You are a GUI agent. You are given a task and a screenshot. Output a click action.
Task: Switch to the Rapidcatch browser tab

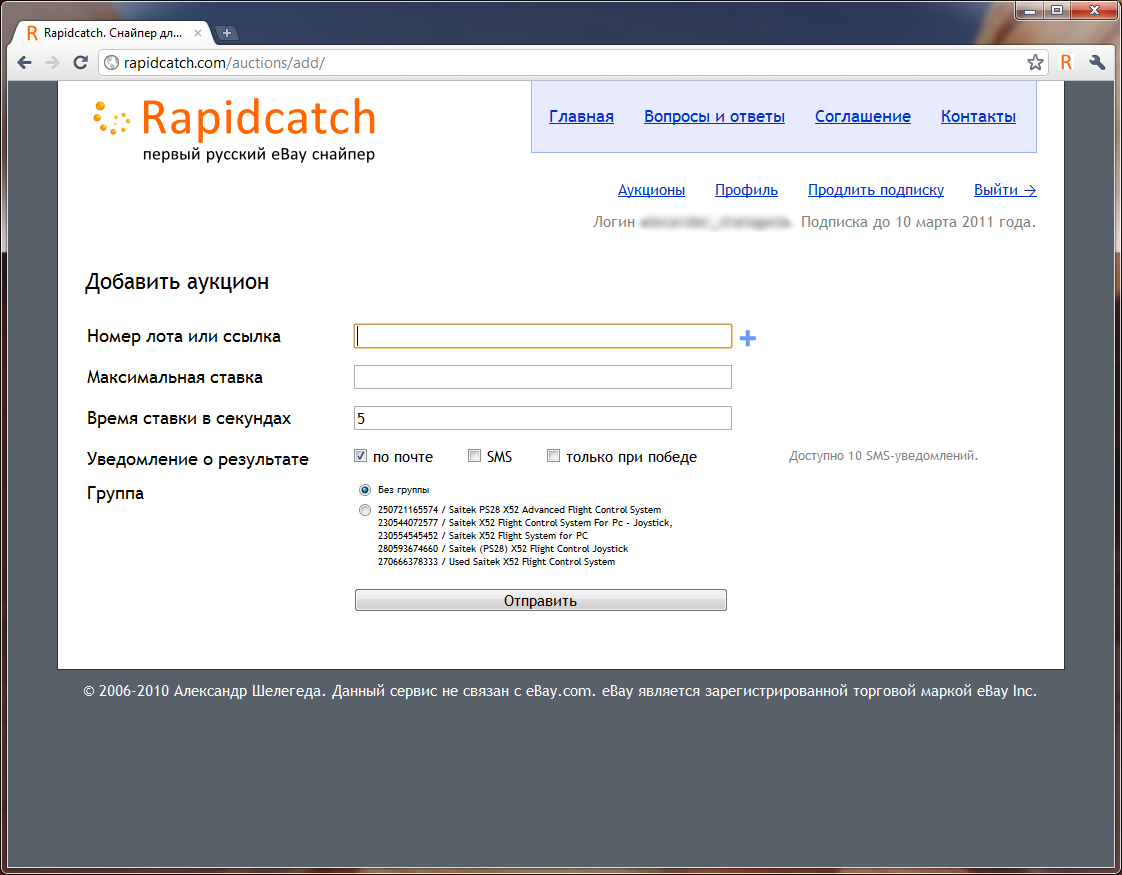coord(112,33)
